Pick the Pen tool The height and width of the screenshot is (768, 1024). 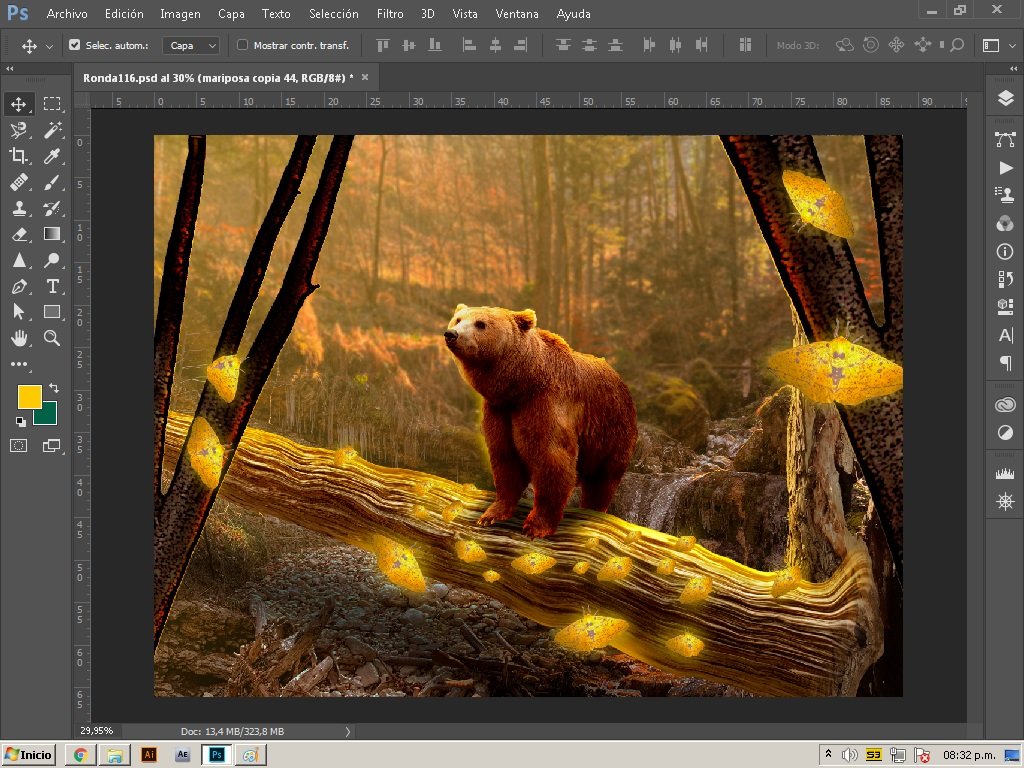click(x=18, y=286)
